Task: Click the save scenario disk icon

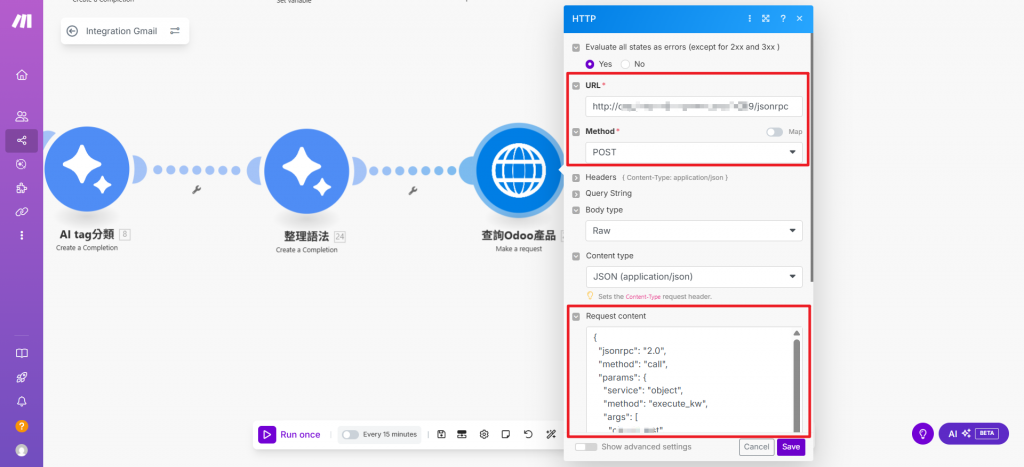Action: tap(441, 434)
